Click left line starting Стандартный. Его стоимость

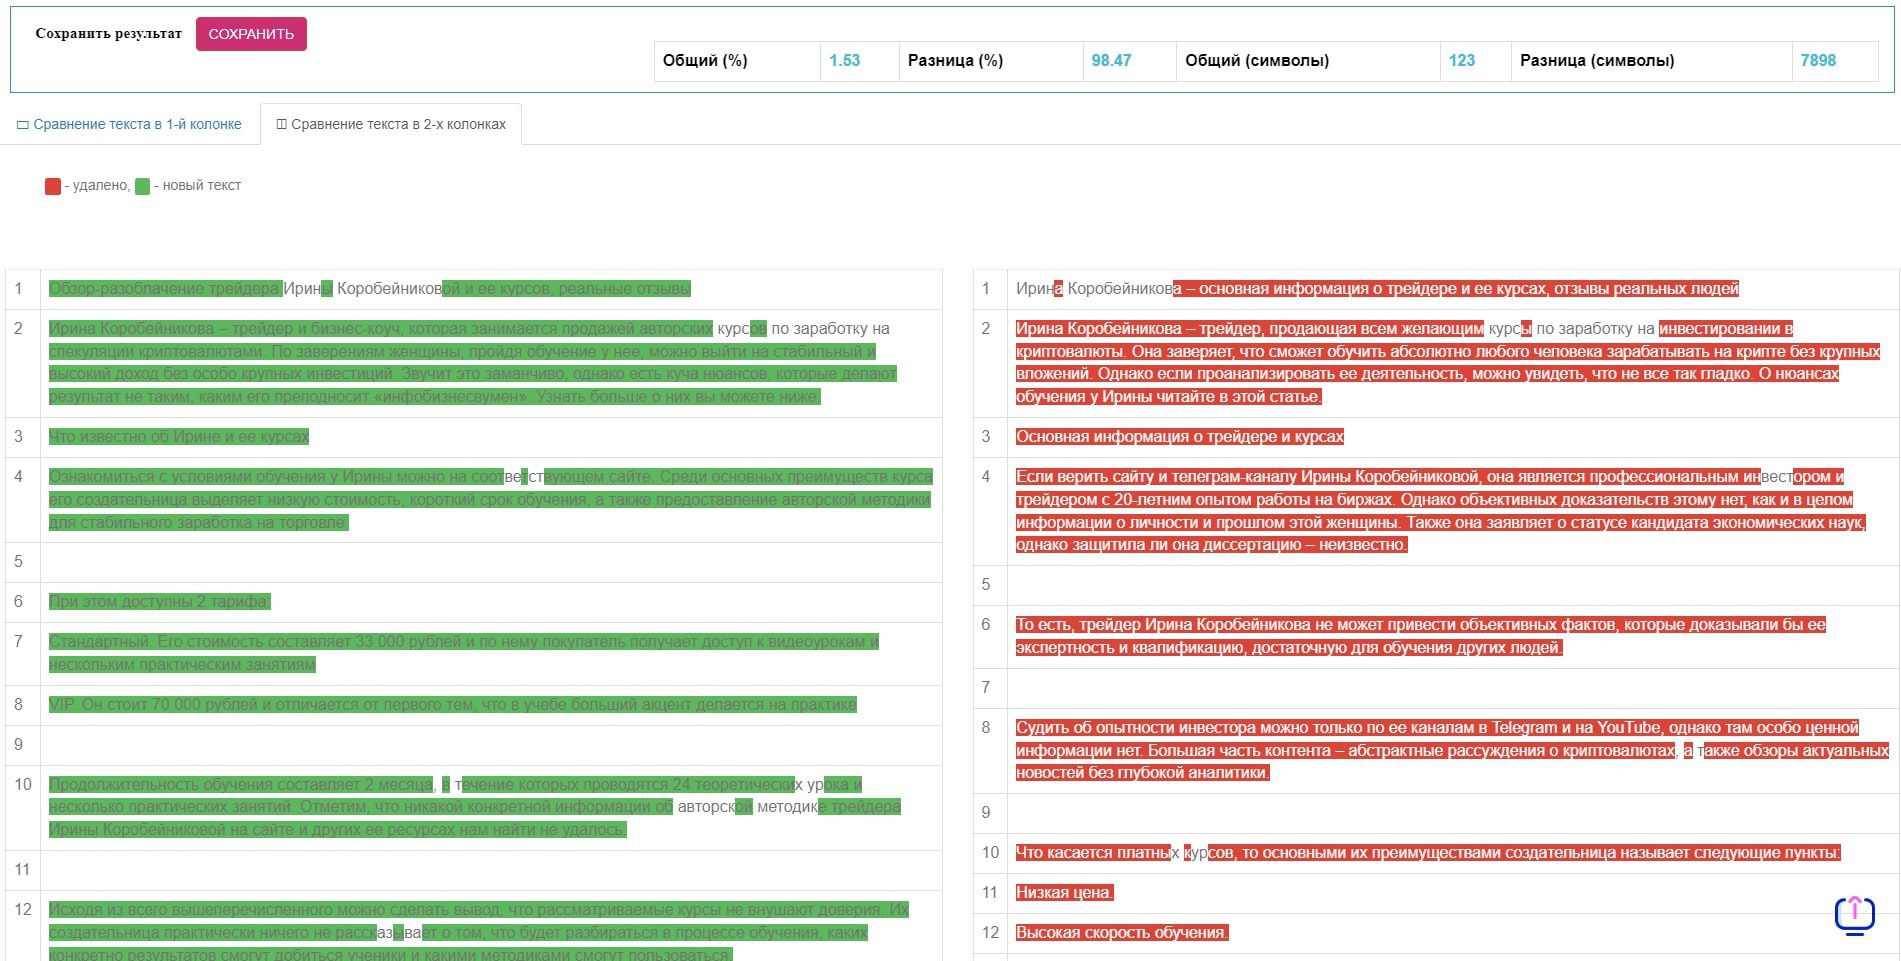(464, 653)
